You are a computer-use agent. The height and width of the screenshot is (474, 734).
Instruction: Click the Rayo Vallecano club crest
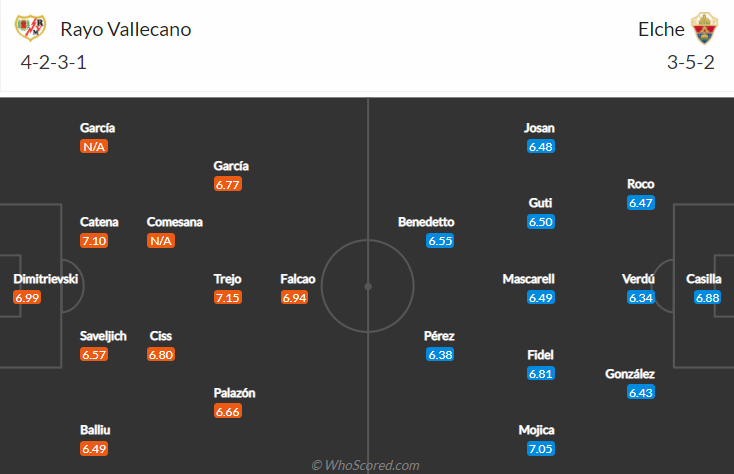click(30, 28)
